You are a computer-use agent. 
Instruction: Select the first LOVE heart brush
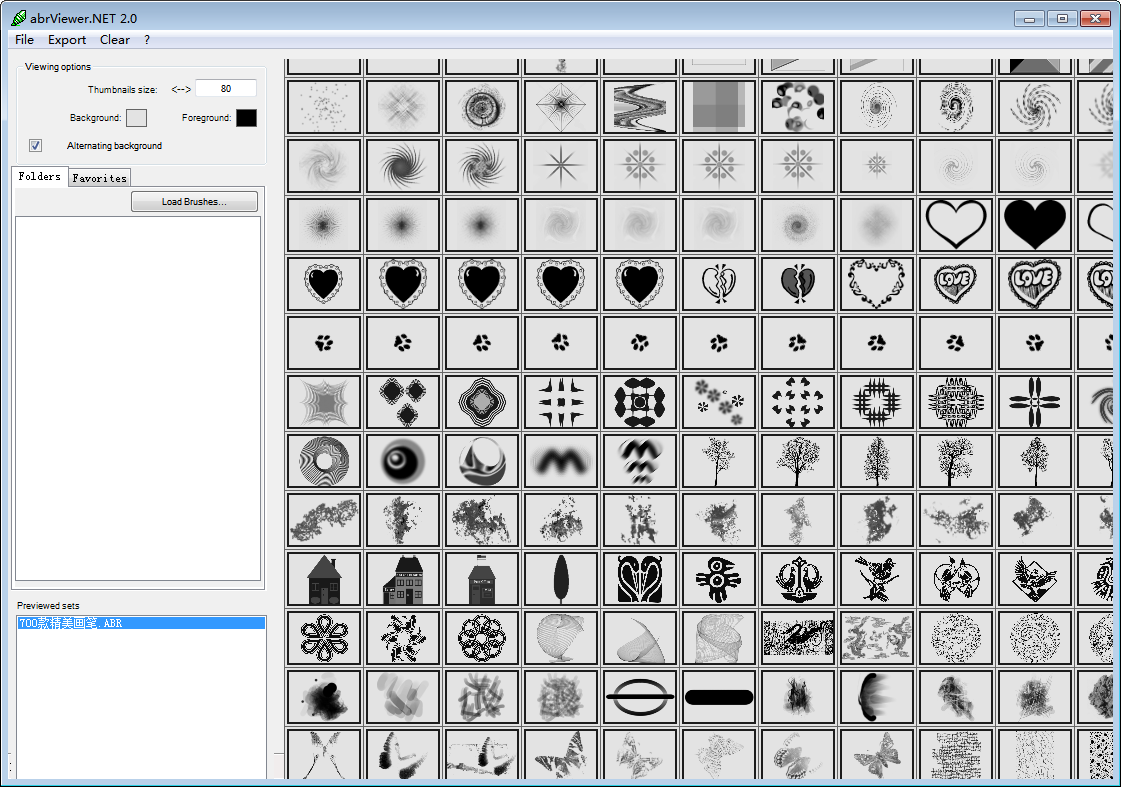[956, 284]
